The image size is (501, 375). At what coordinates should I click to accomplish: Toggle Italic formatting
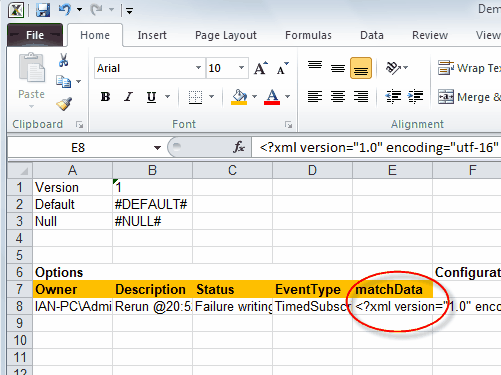pyautogui.click(x=128, y=97)
